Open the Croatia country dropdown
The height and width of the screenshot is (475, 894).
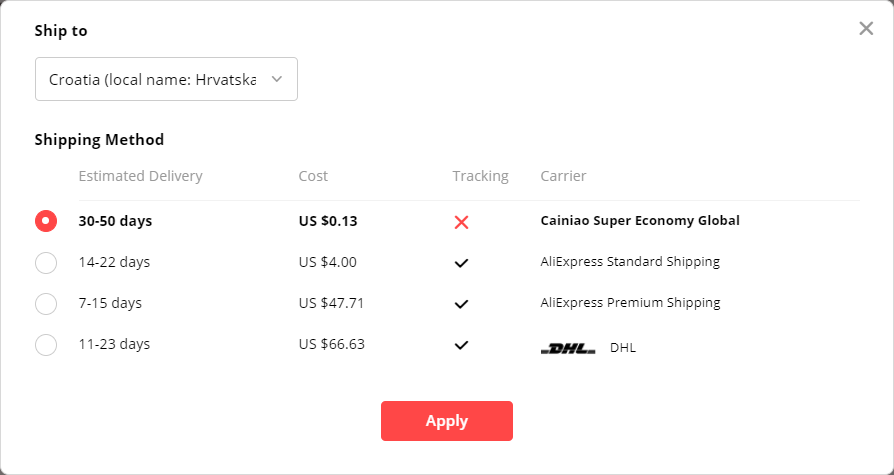[x=166, y=79]
